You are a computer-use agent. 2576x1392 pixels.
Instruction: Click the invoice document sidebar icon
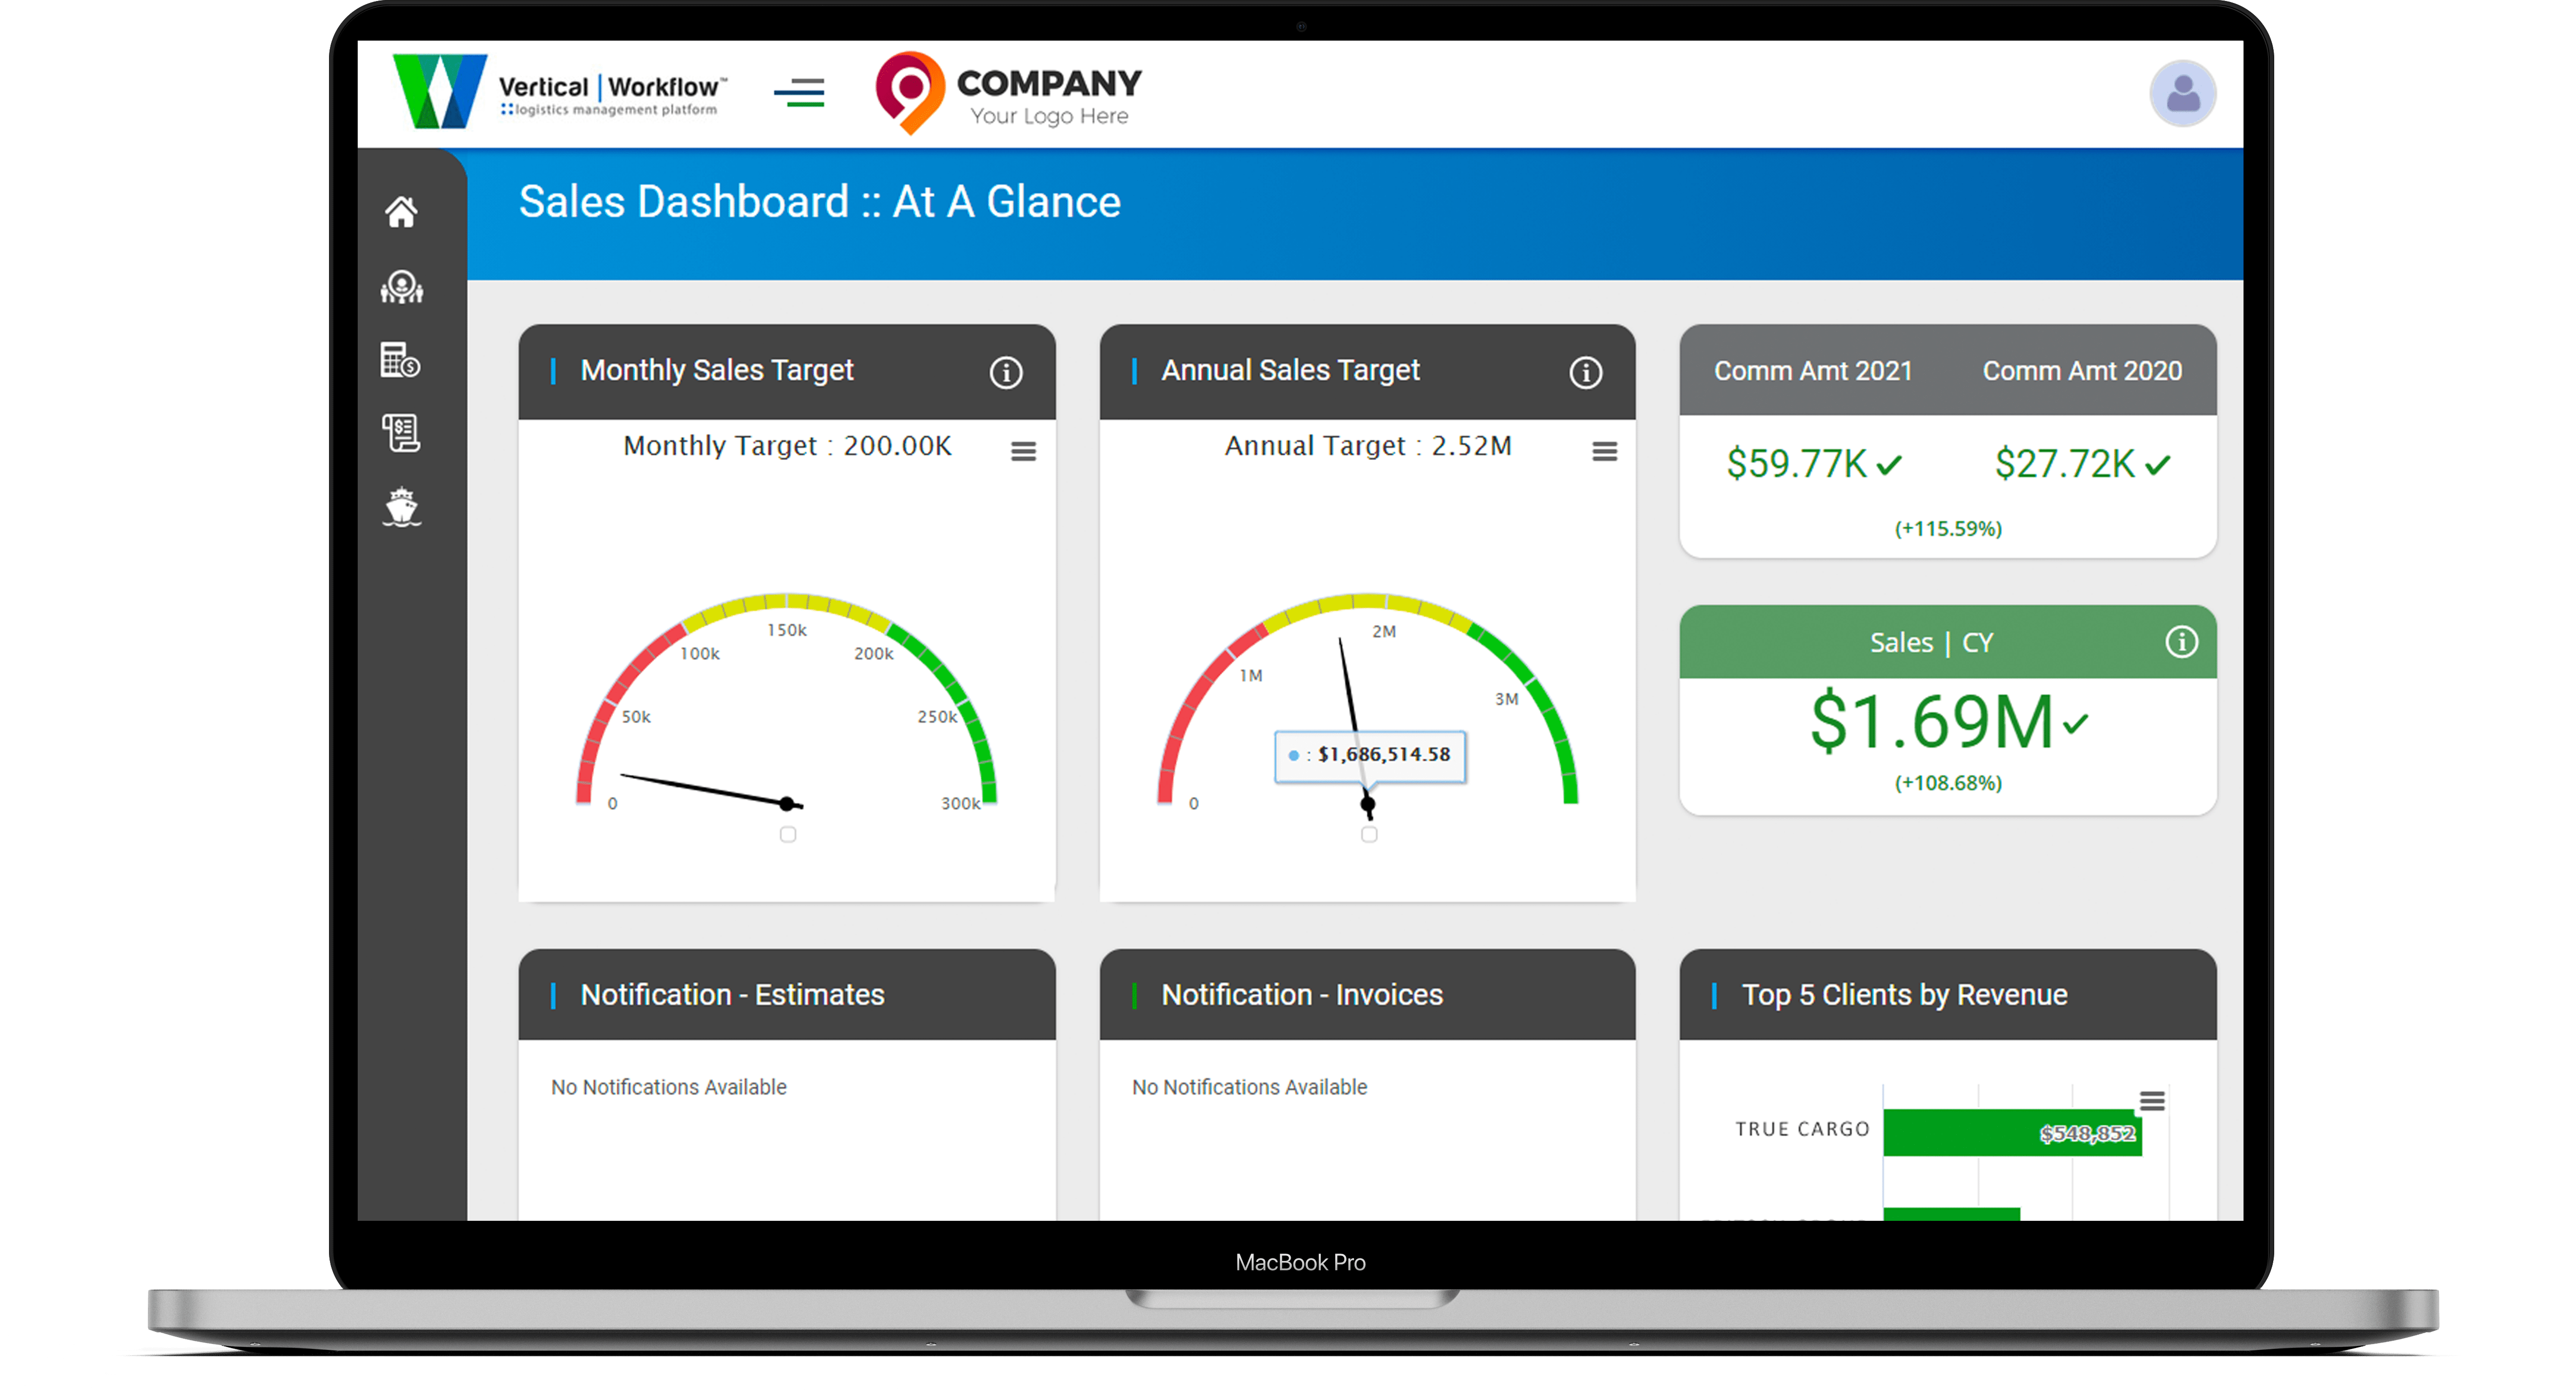(401, 433)
